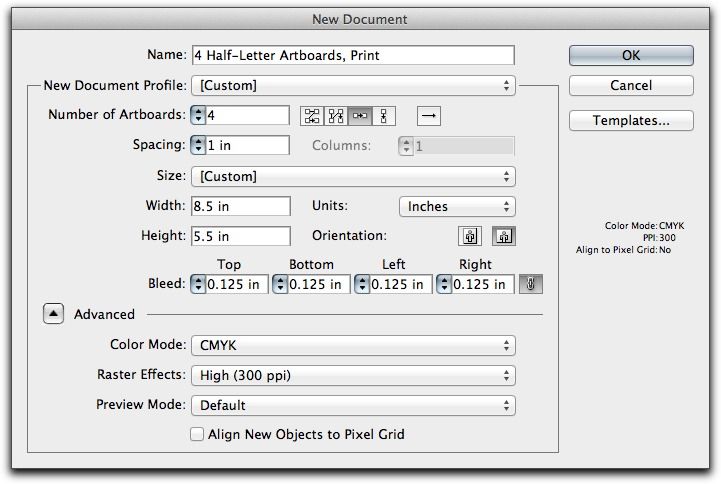Choose Arrange by Row layout icon
The height and width of the screenshot is (484, 721).
tap(360, 116)
